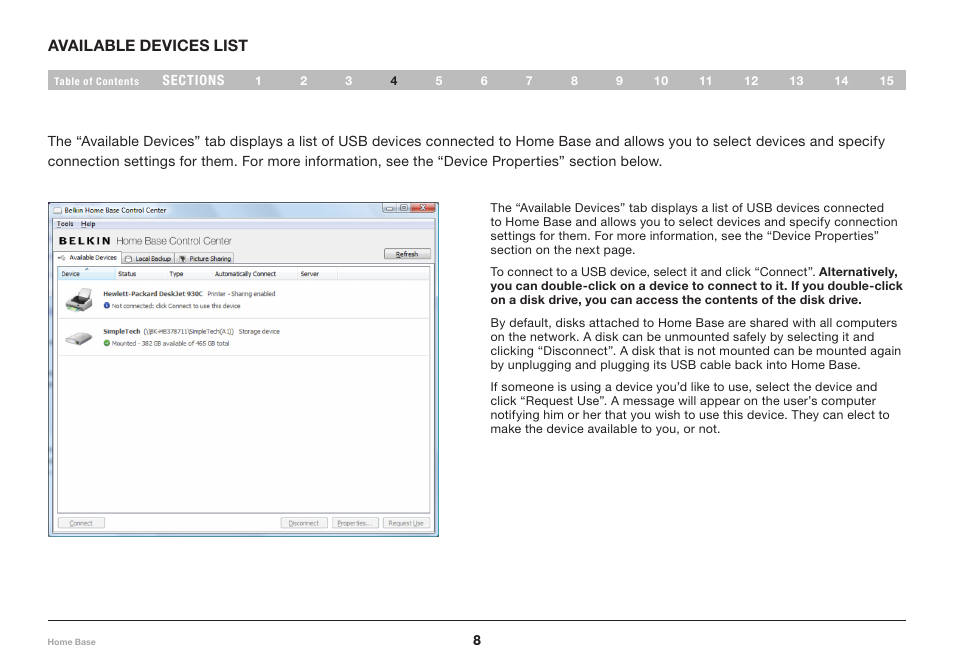Image resolution: width=954 pixels, height=668 pixels.
Task: Go to section 5
Action: 439,81
